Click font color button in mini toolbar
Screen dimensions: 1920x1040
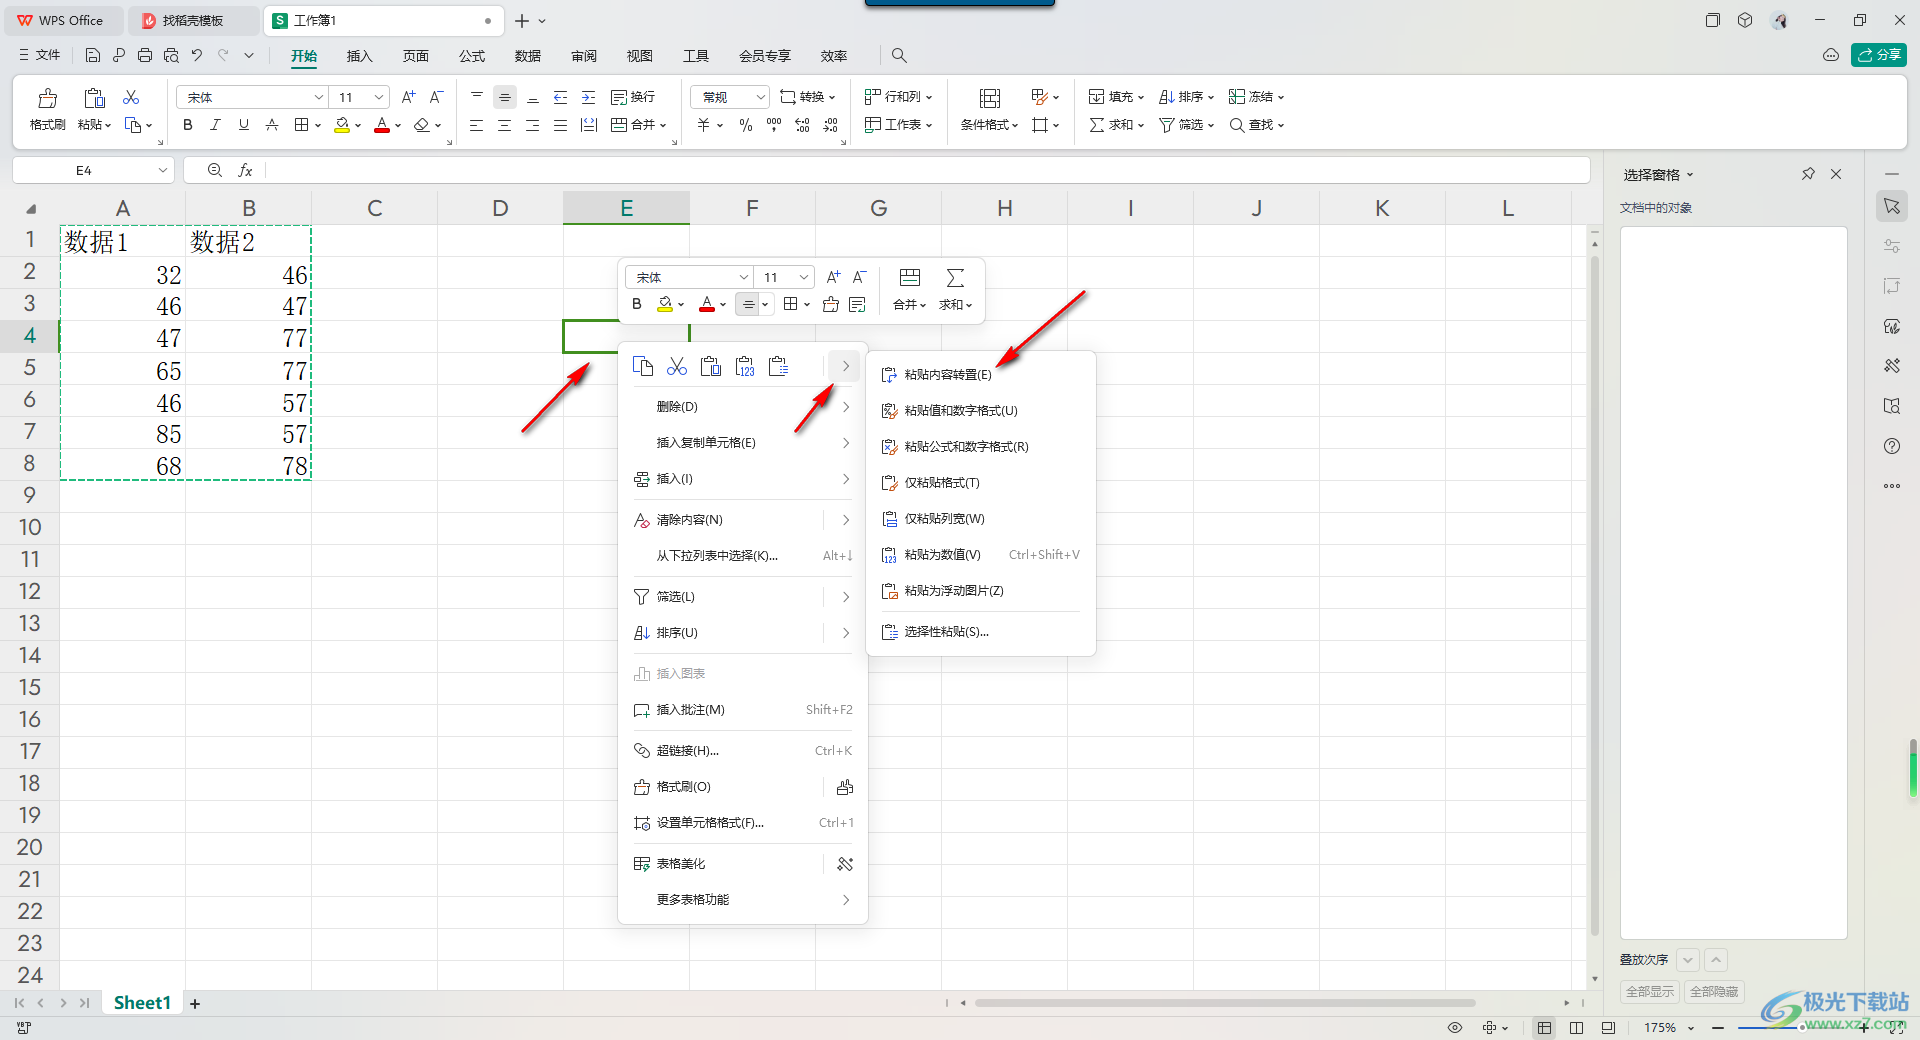coord(707,304)
